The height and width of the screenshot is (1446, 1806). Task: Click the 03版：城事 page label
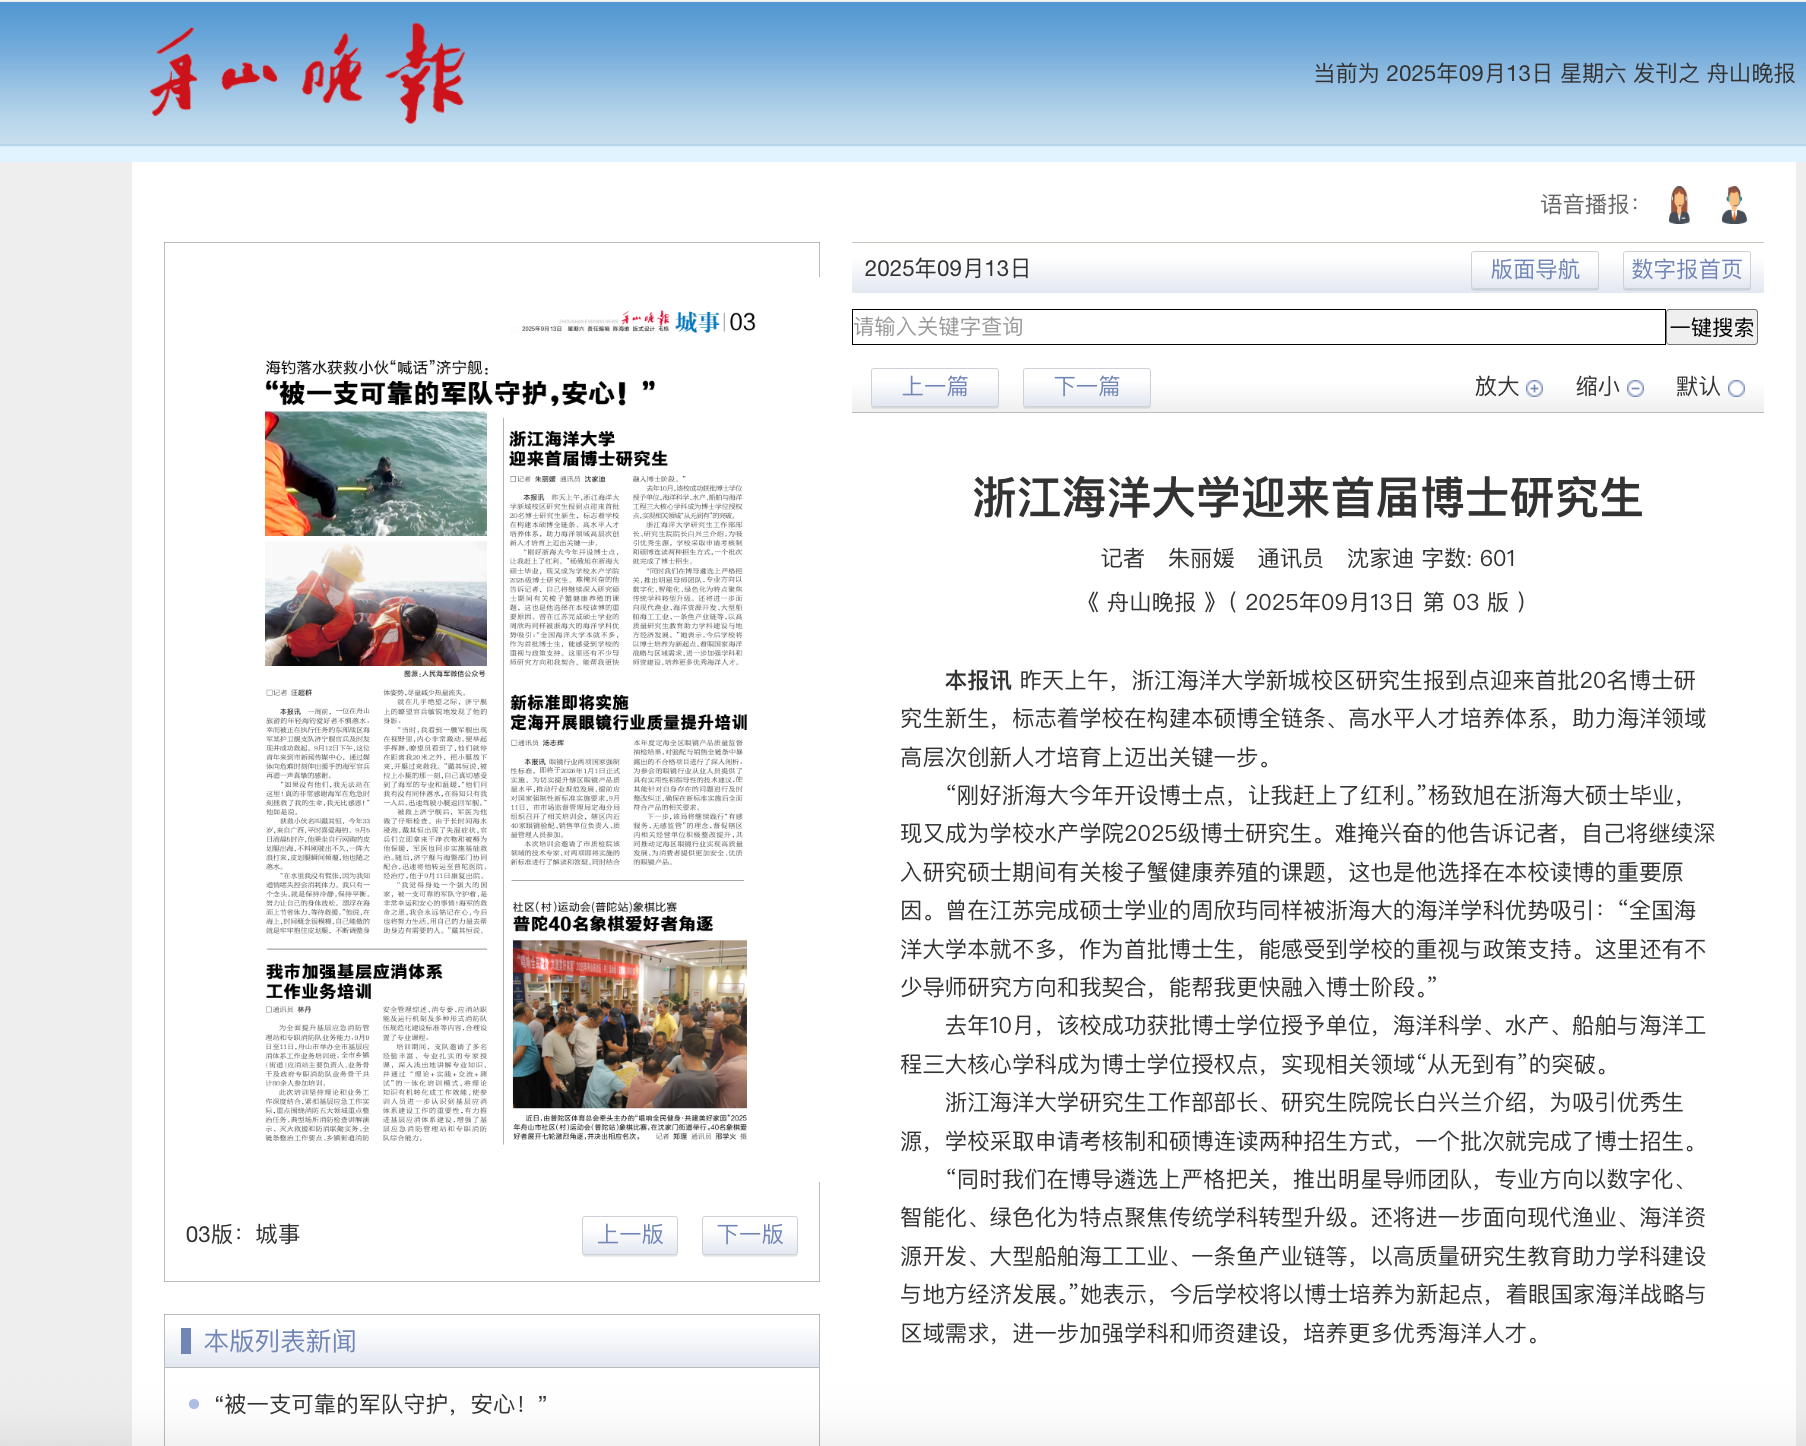(x=243, y=1235)
